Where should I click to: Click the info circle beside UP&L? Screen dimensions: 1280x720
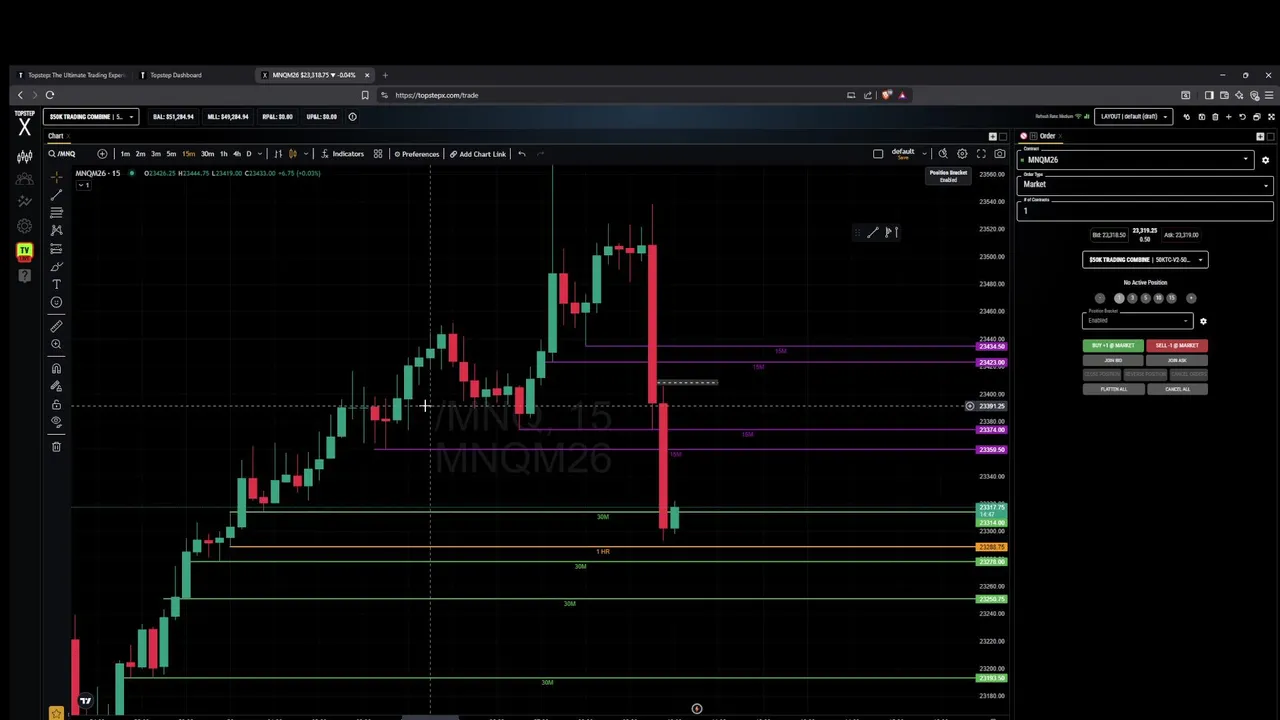point(352,117)
